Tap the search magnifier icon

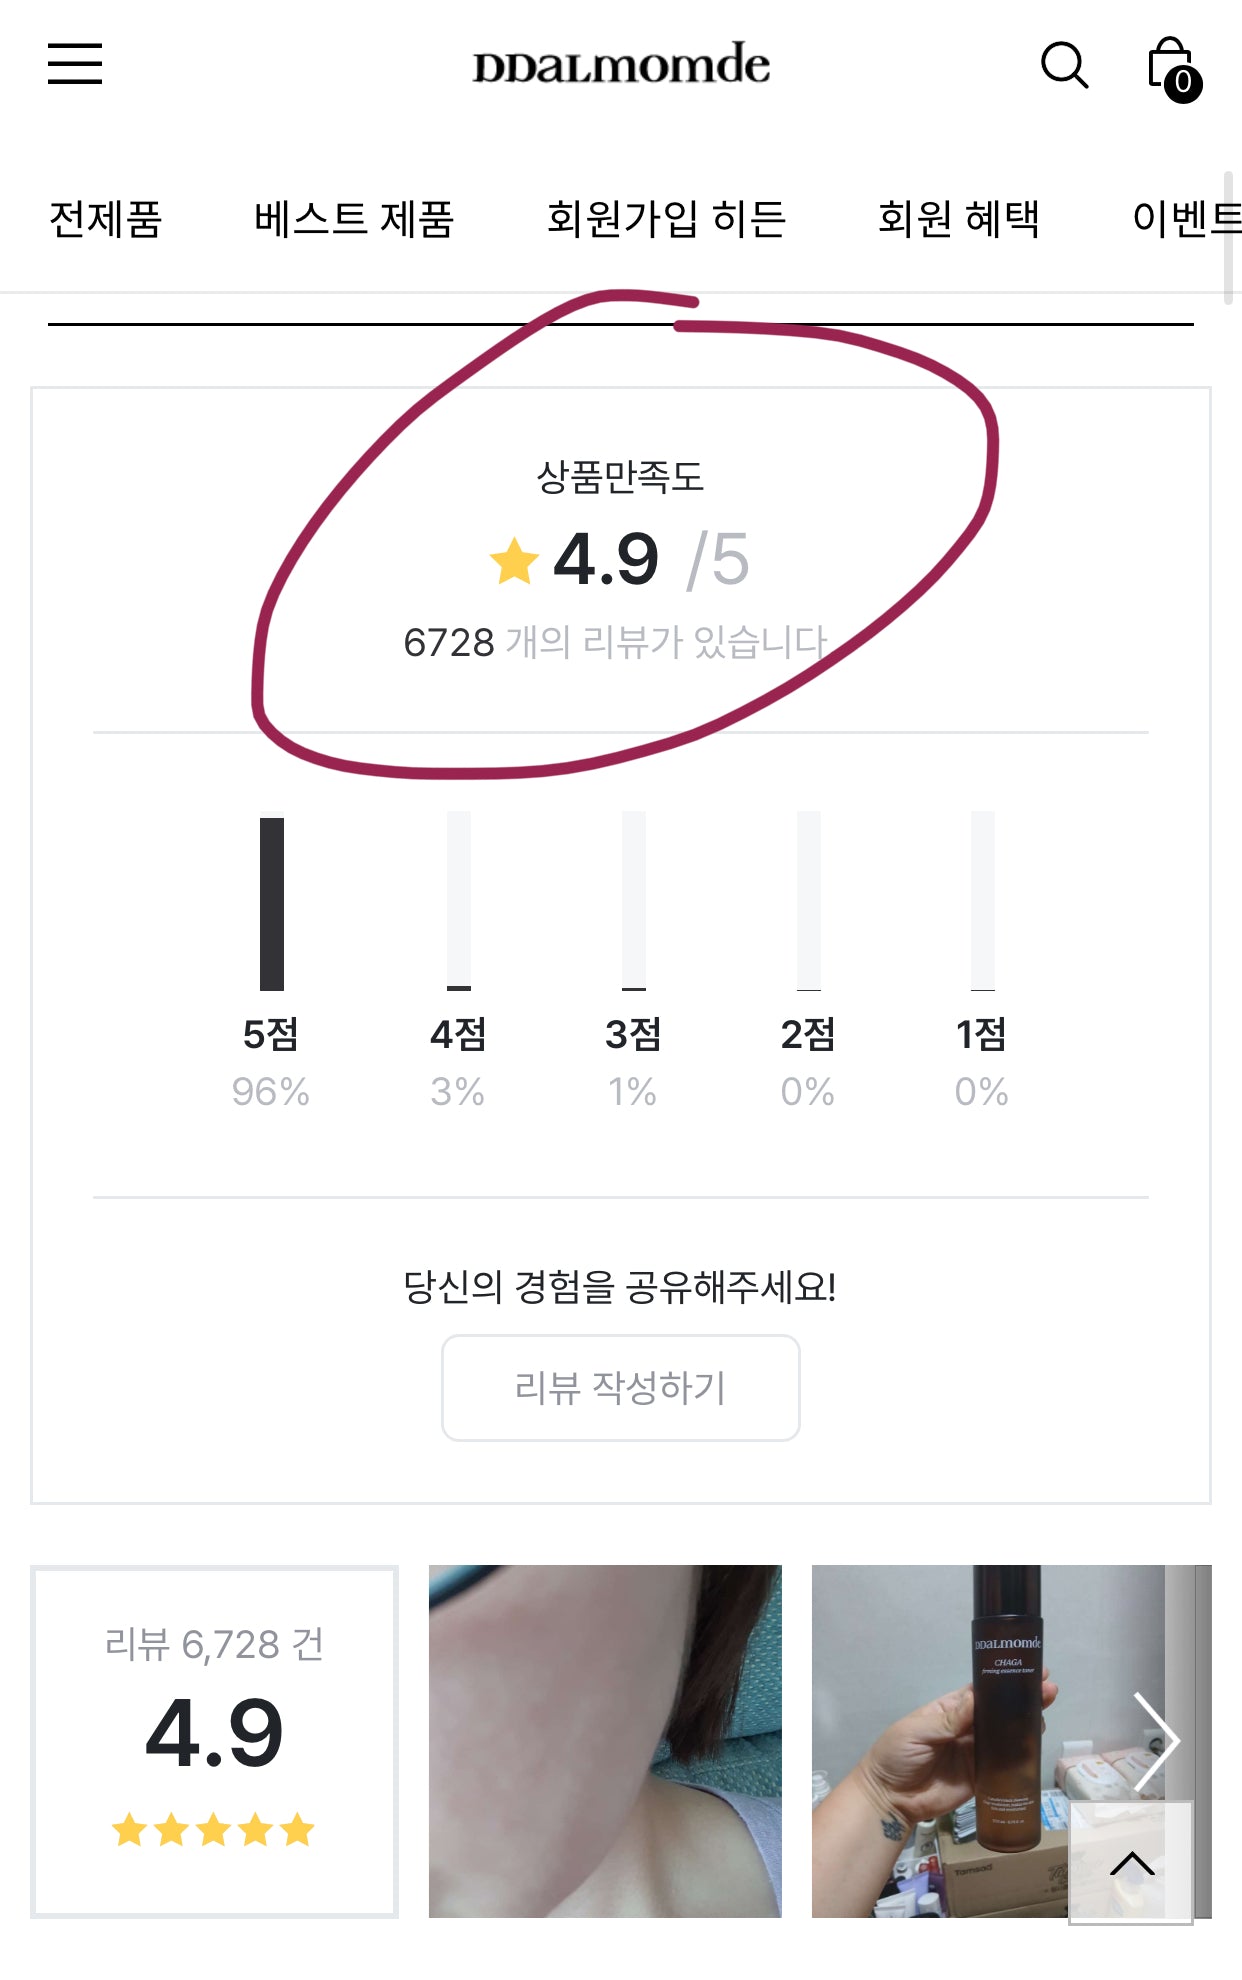coord(1064,65)
